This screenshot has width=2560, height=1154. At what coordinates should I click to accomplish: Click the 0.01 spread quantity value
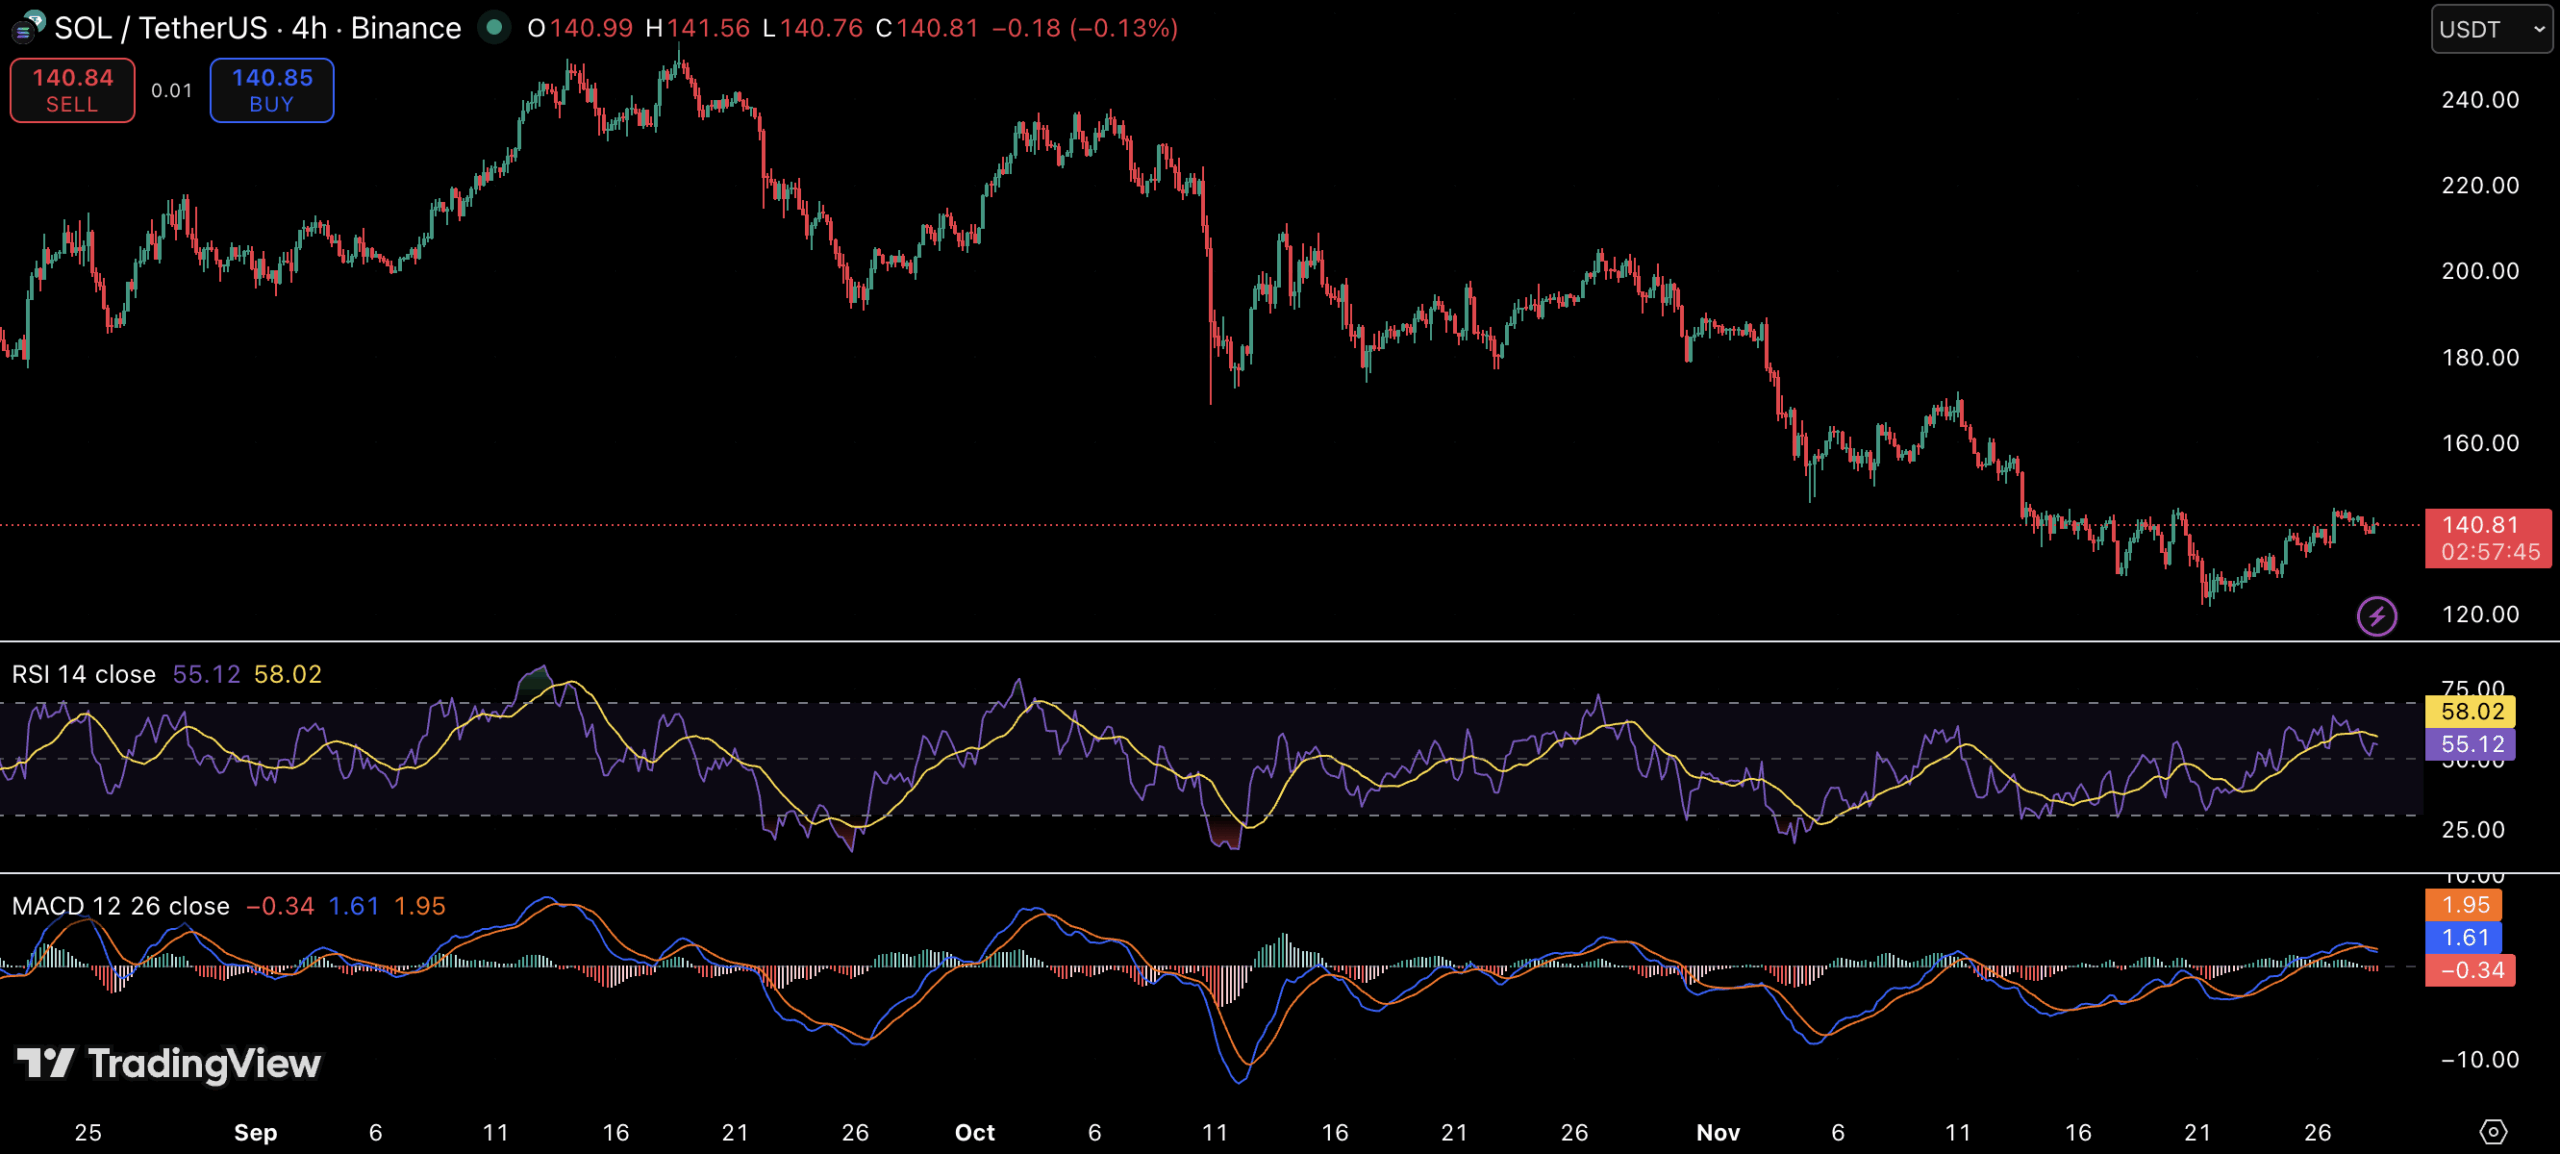click(171, 90)
